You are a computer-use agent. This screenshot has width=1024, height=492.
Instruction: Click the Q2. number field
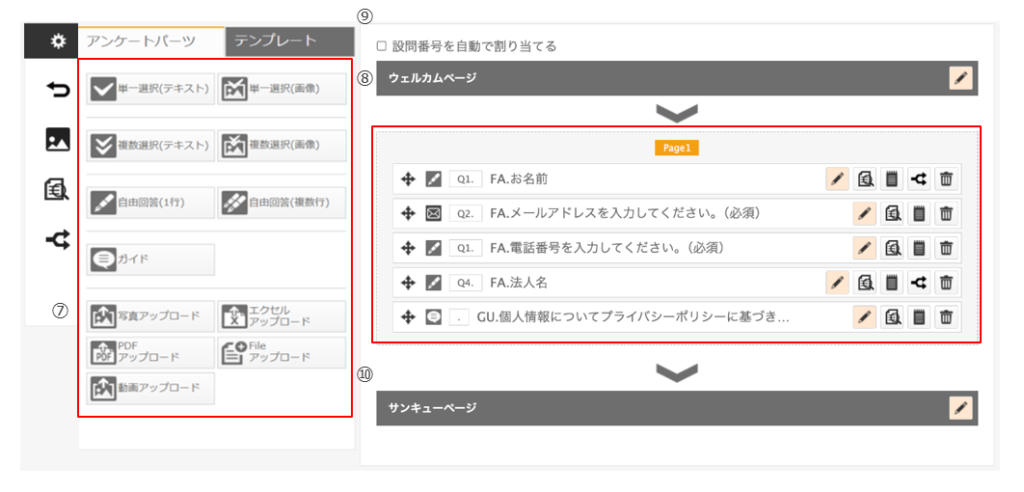(x=466, y=214)
